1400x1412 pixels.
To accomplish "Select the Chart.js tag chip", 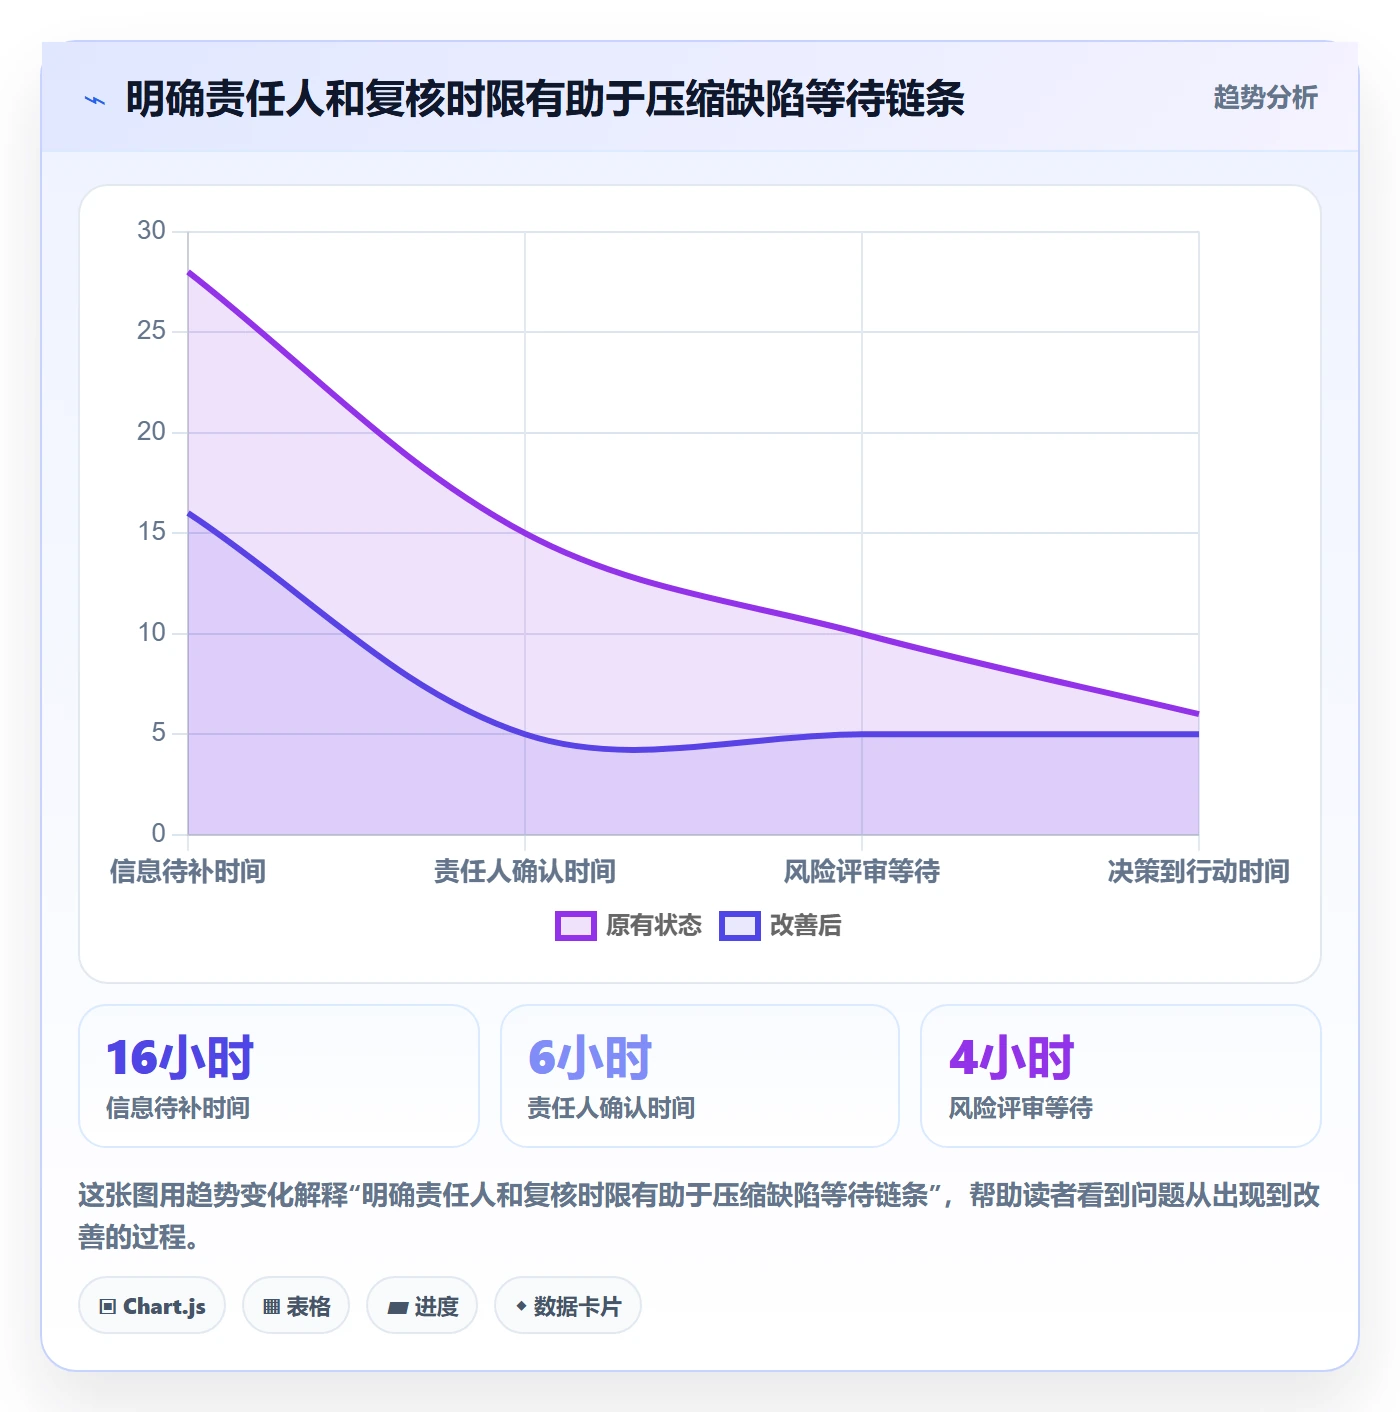I will coord(152,1306).
